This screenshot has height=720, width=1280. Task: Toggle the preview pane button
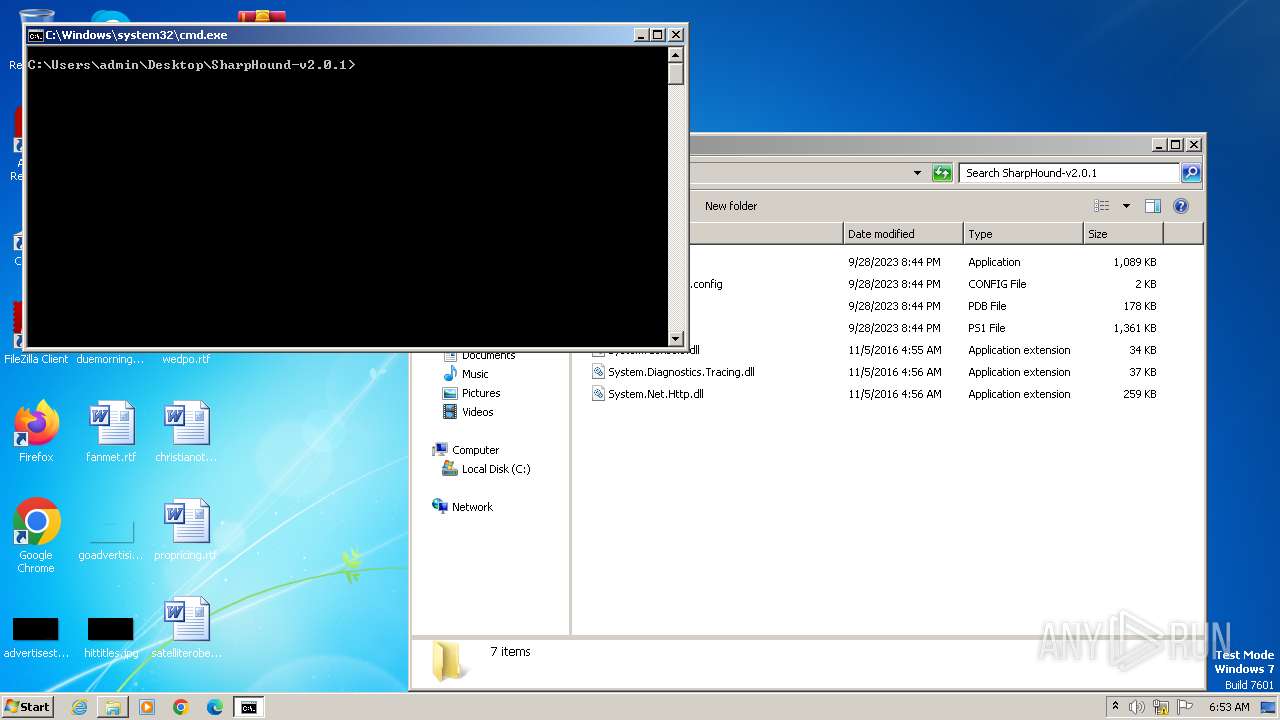pos(1153,206)
